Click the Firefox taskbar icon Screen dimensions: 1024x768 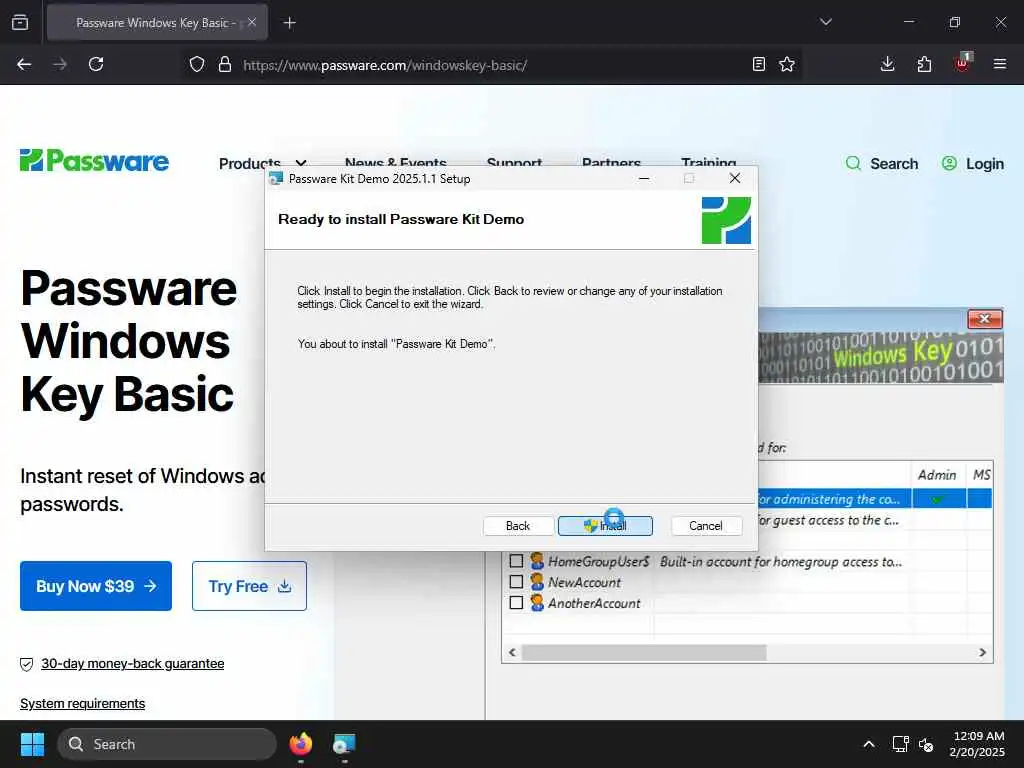click(300, 744)
